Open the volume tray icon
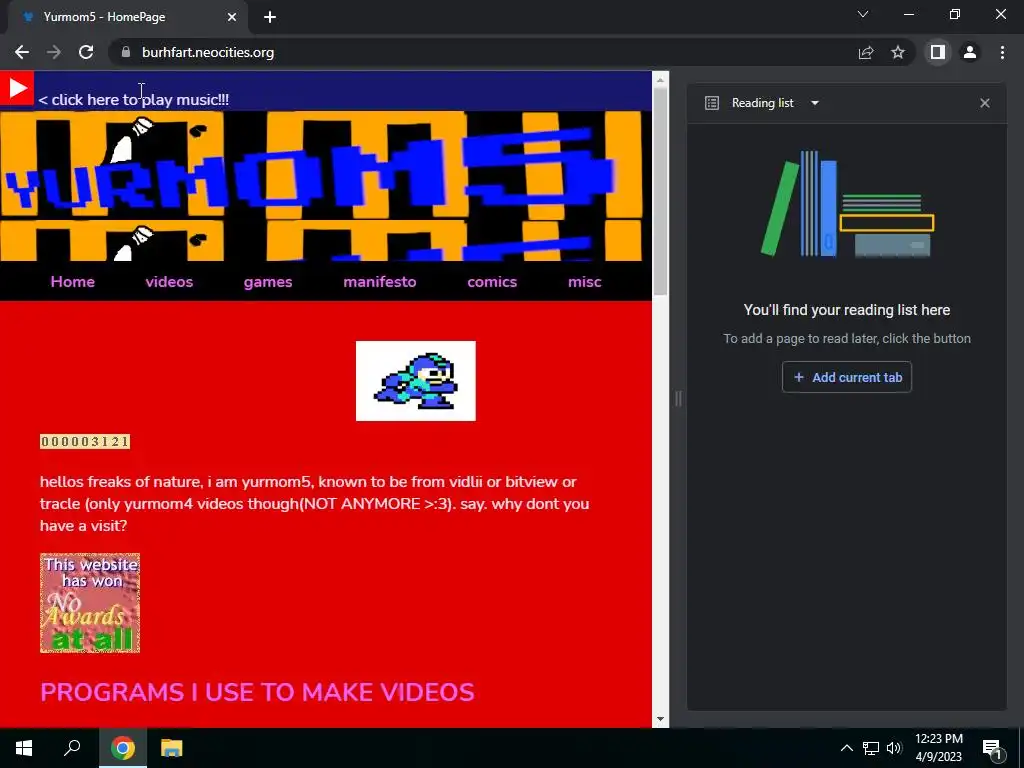The width and height of the screenshot is (1024, 768). click(x=894, y=748)
